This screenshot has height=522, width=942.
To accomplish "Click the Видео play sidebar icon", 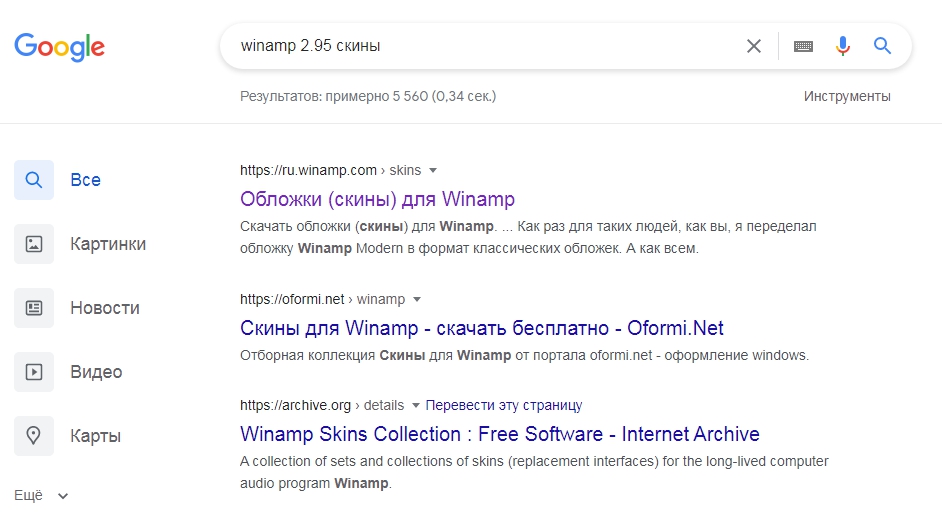I will tap(34, 372).
